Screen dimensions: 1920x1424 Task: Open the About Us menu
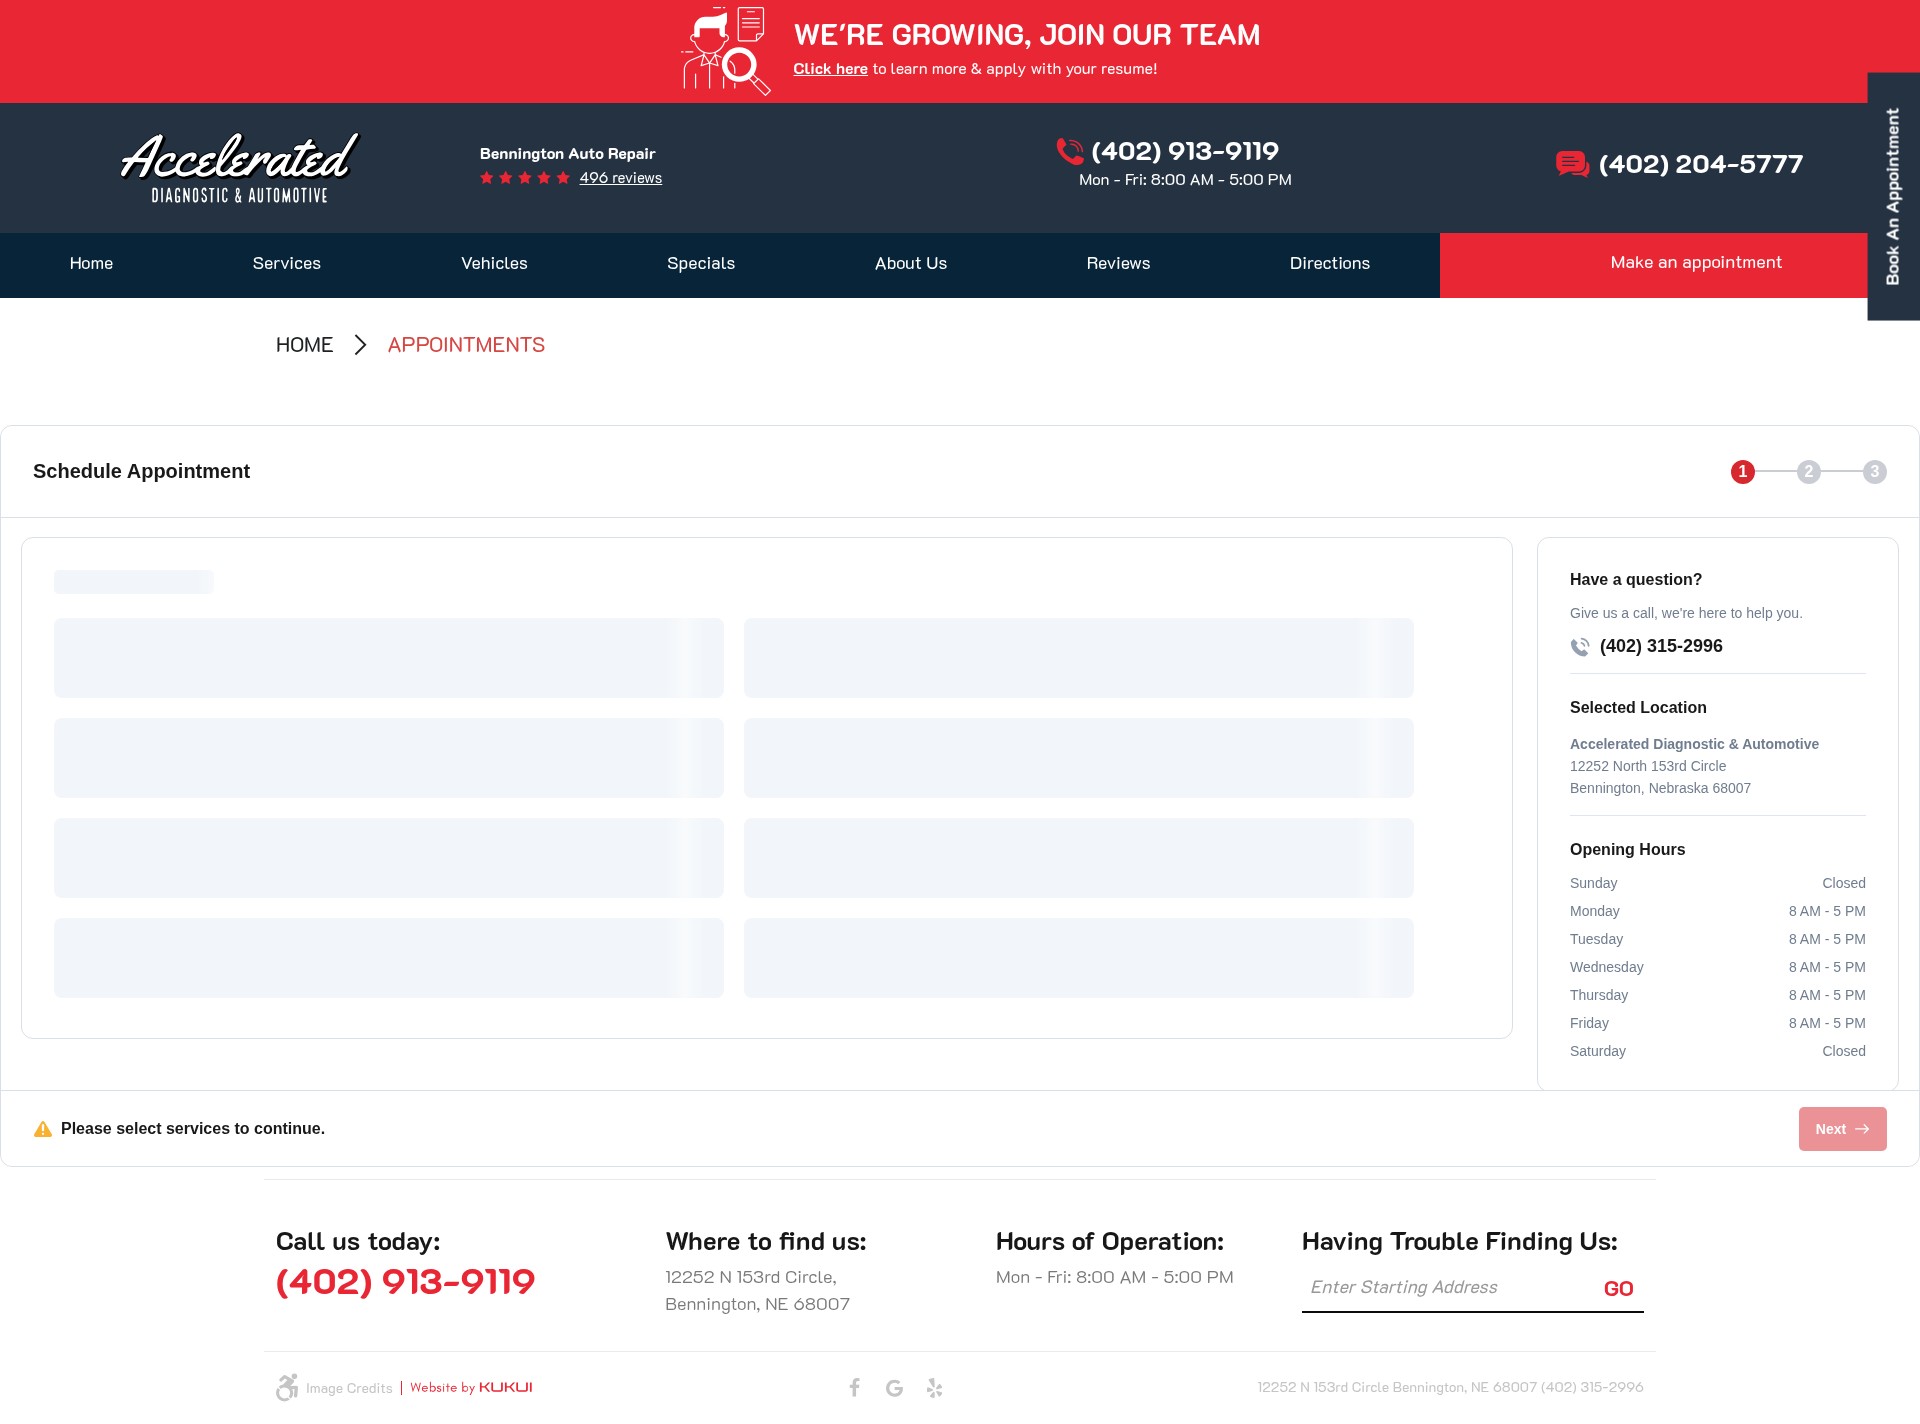pos(911,264)
